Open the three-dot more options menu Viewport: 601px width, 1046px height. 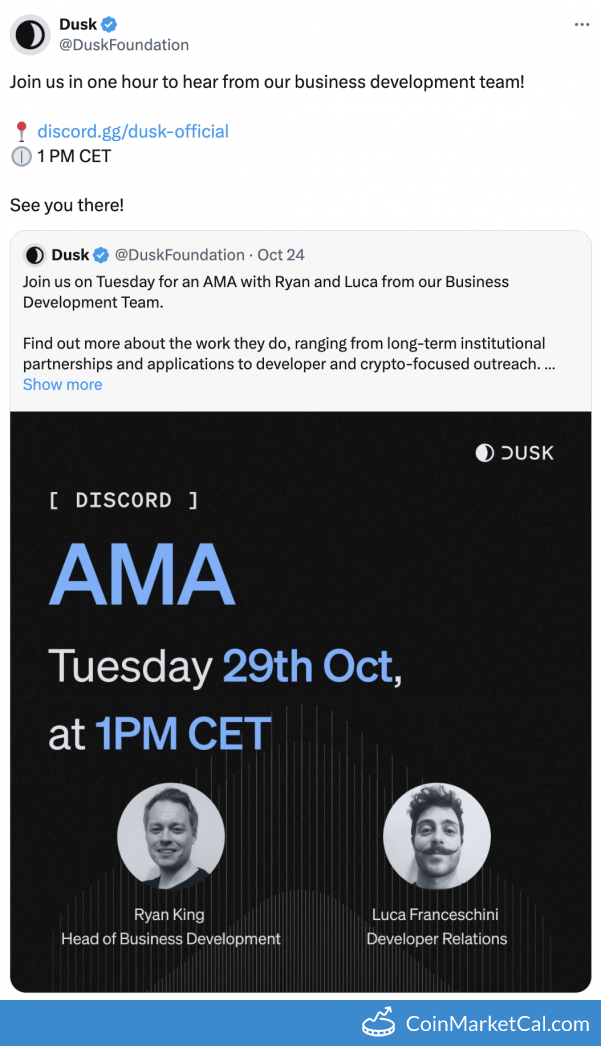582,24
